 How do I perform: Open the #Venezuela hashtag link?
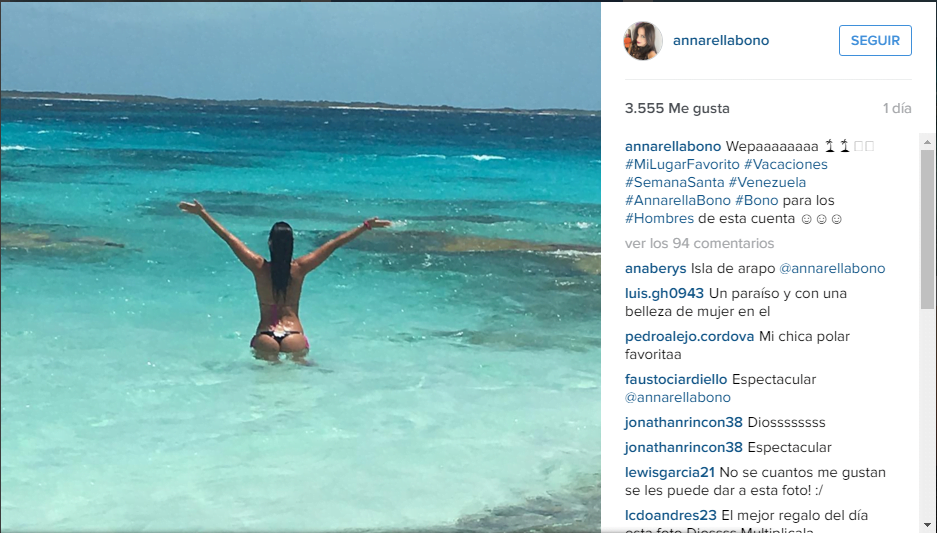[x=767, y=182]
